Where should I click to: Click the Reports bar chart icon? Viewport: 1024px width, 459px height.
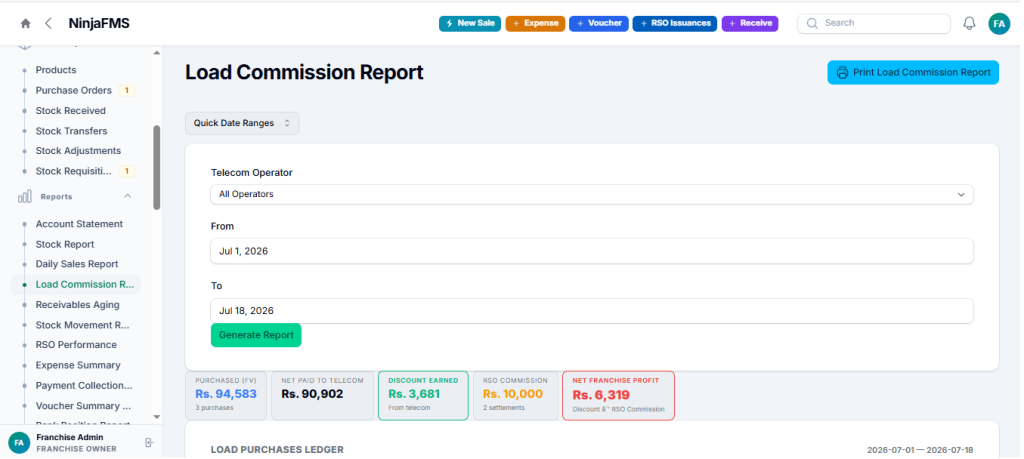[25, 197]
